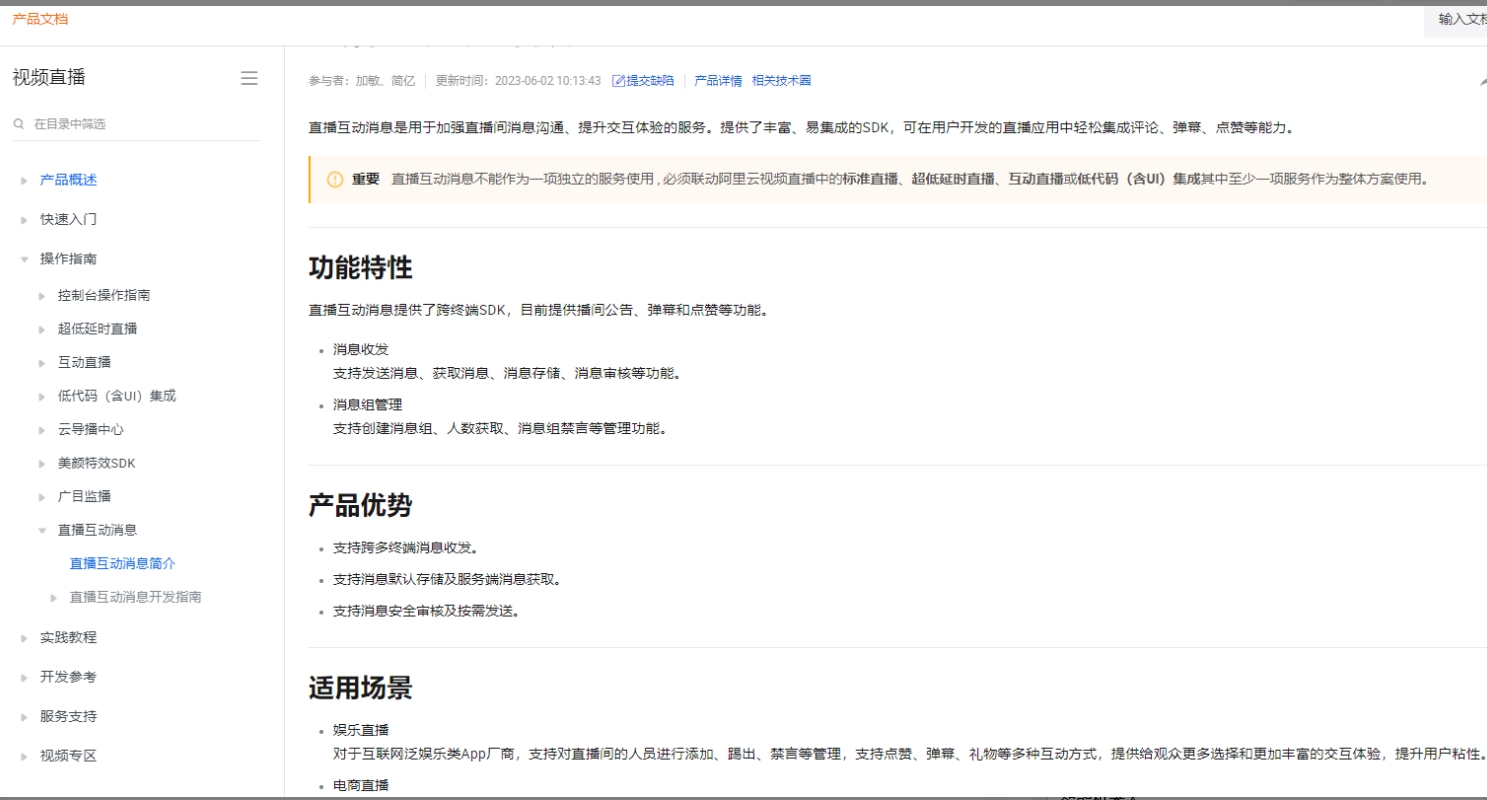Open 控制台操作指南 tree item

[104, 295]
